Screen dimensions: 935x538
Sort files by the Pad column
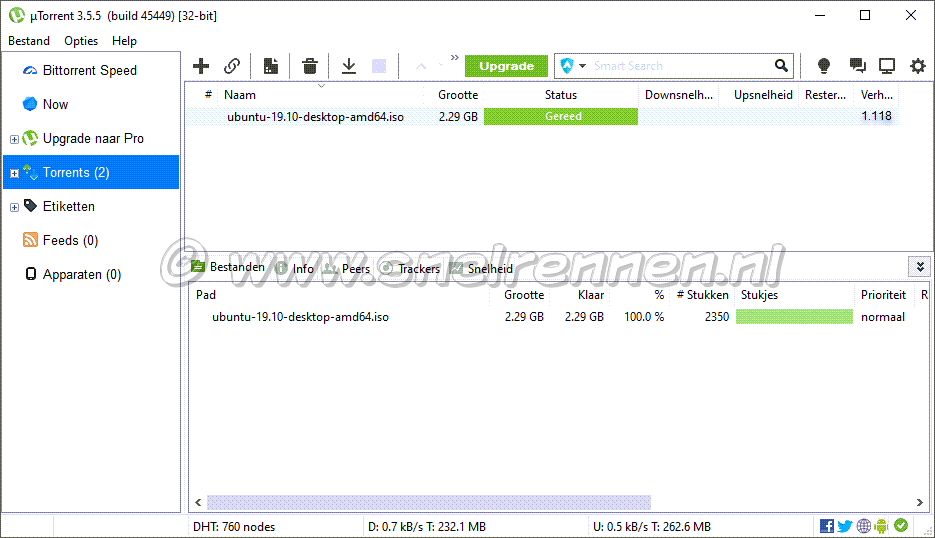point(206,295)
